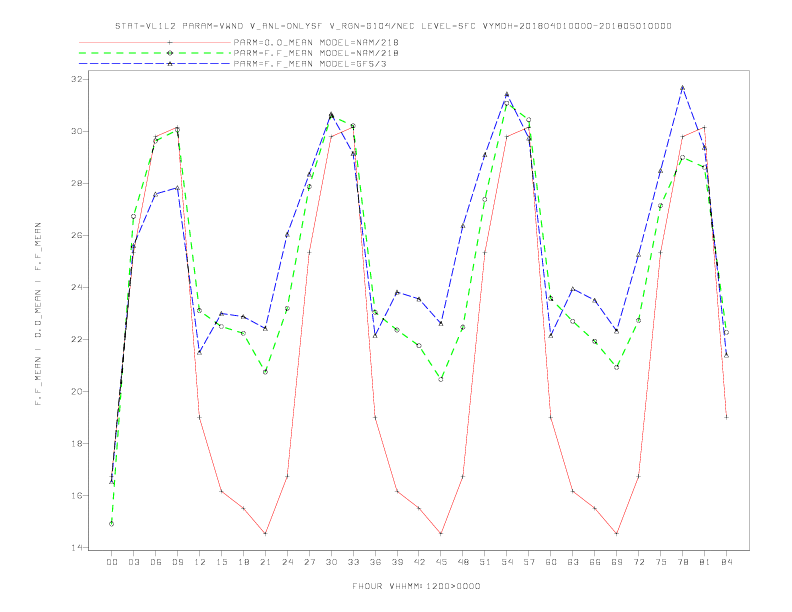Click x-axis forecast hour label 51
This screenshot has width=792, height=612.
(485, 562)
